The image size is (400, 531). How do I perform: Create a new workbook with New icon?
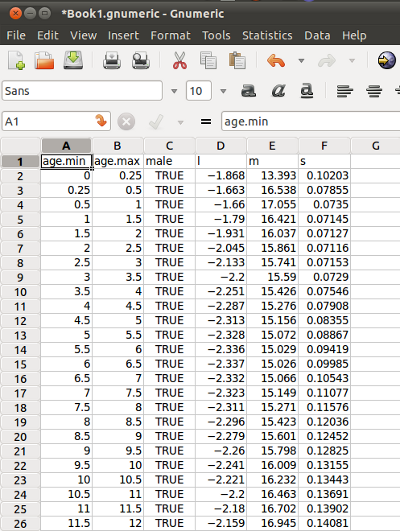(16, 61)
